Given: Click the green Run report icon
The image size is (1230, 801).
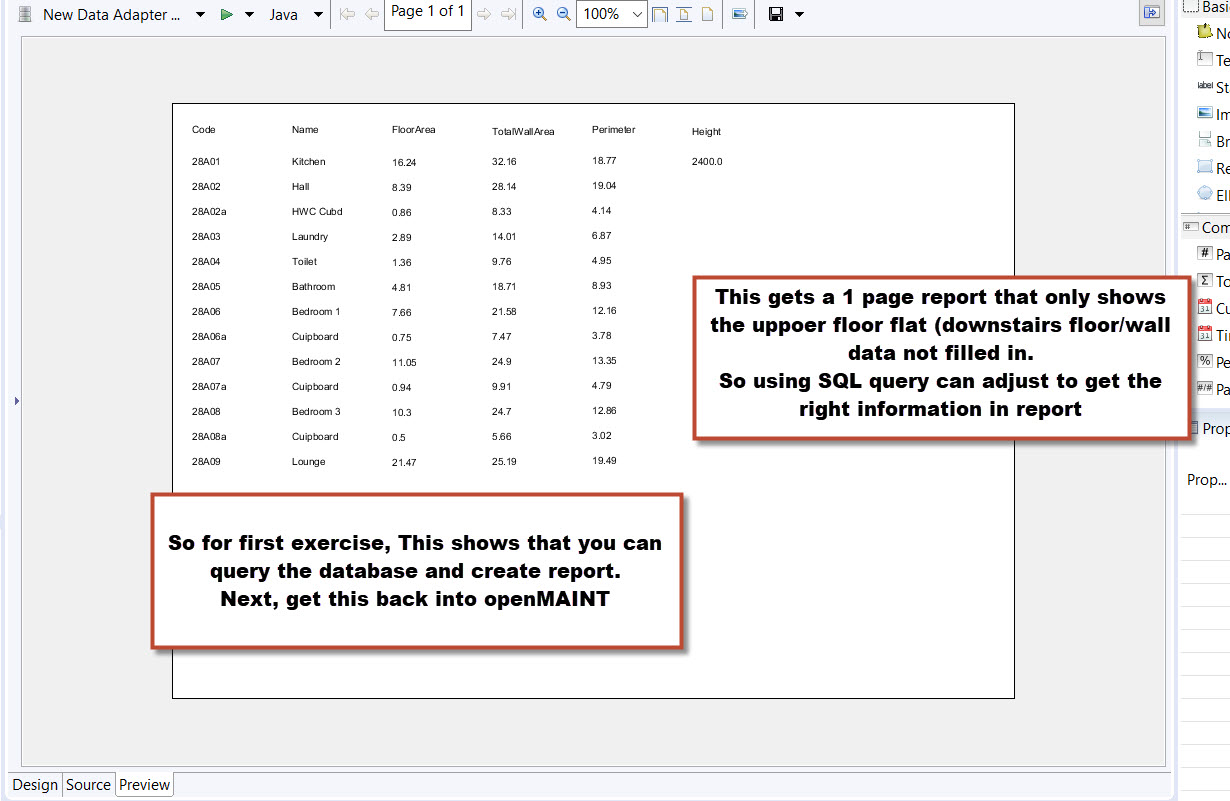Looking at the screenshot, I should pyautogui.click(x=227, y=15).
